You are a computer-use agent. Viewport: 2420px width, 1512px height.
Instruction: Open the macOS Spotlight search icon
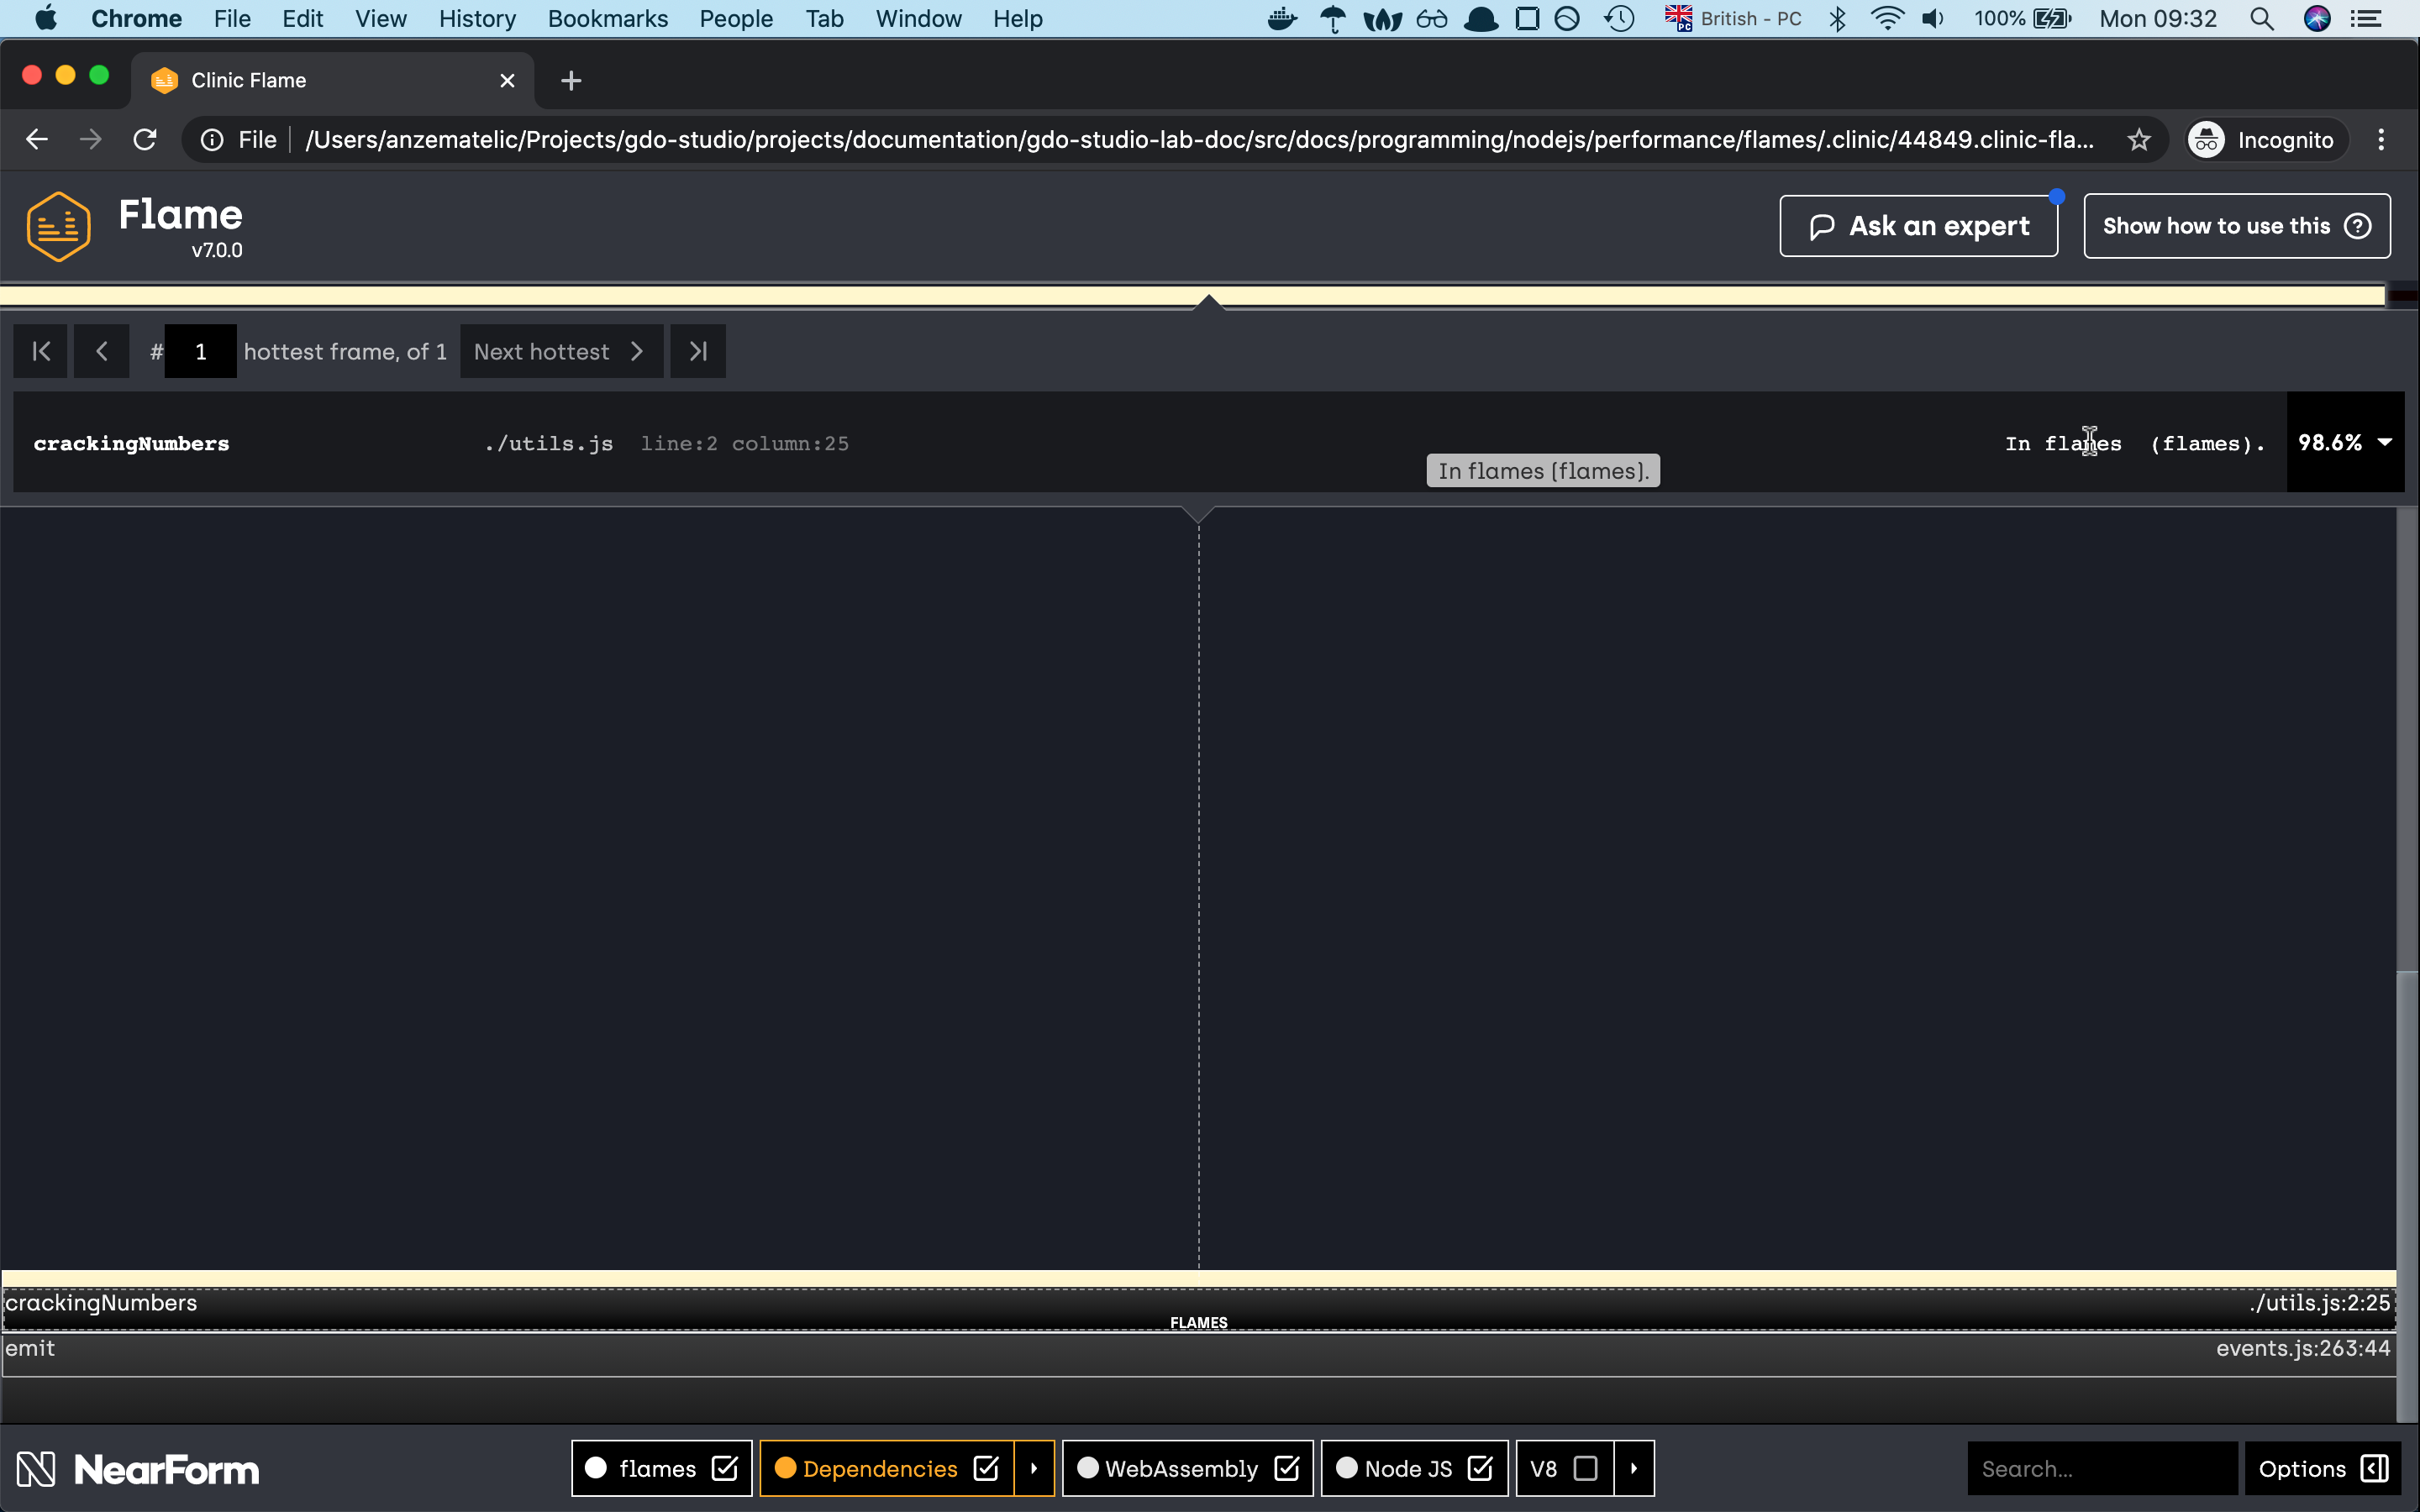click(2261, 19)
